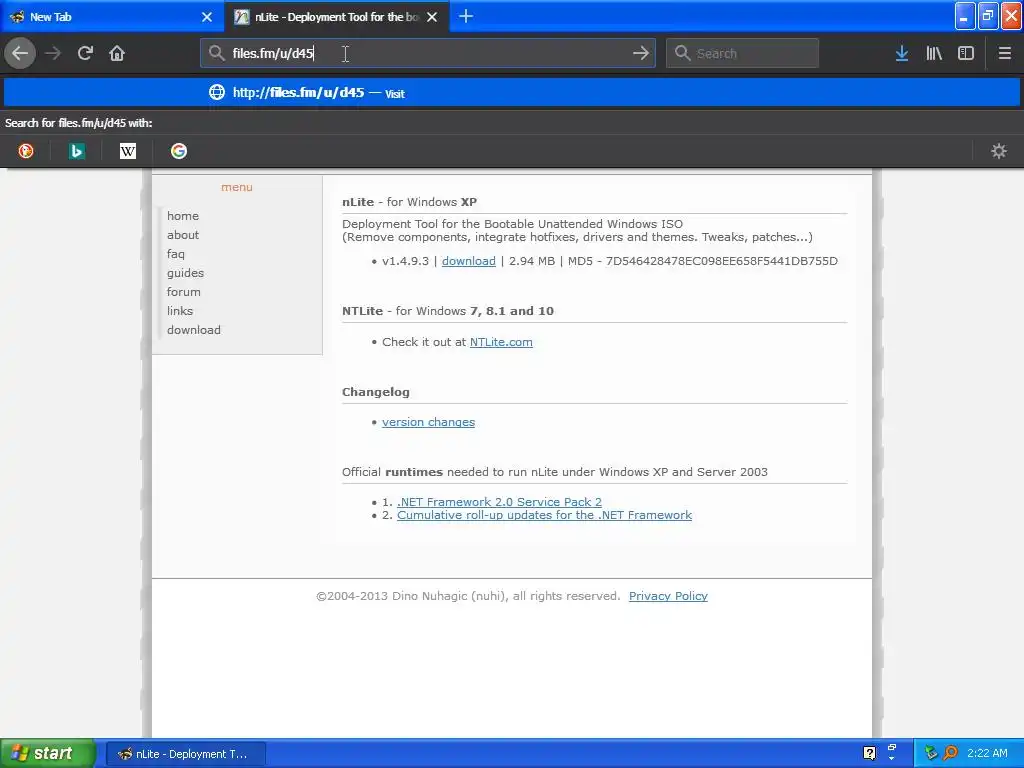Open search settings gear icon
Screen dimensions: 1024x768
pos(999,151)
